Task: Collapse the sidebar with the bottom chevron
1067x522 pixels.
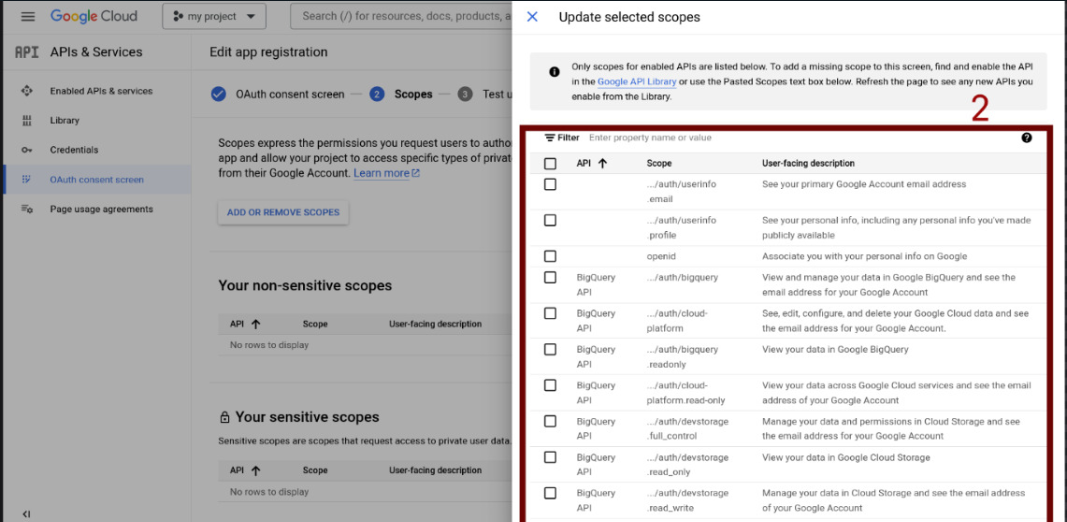Action: point(27,514)
